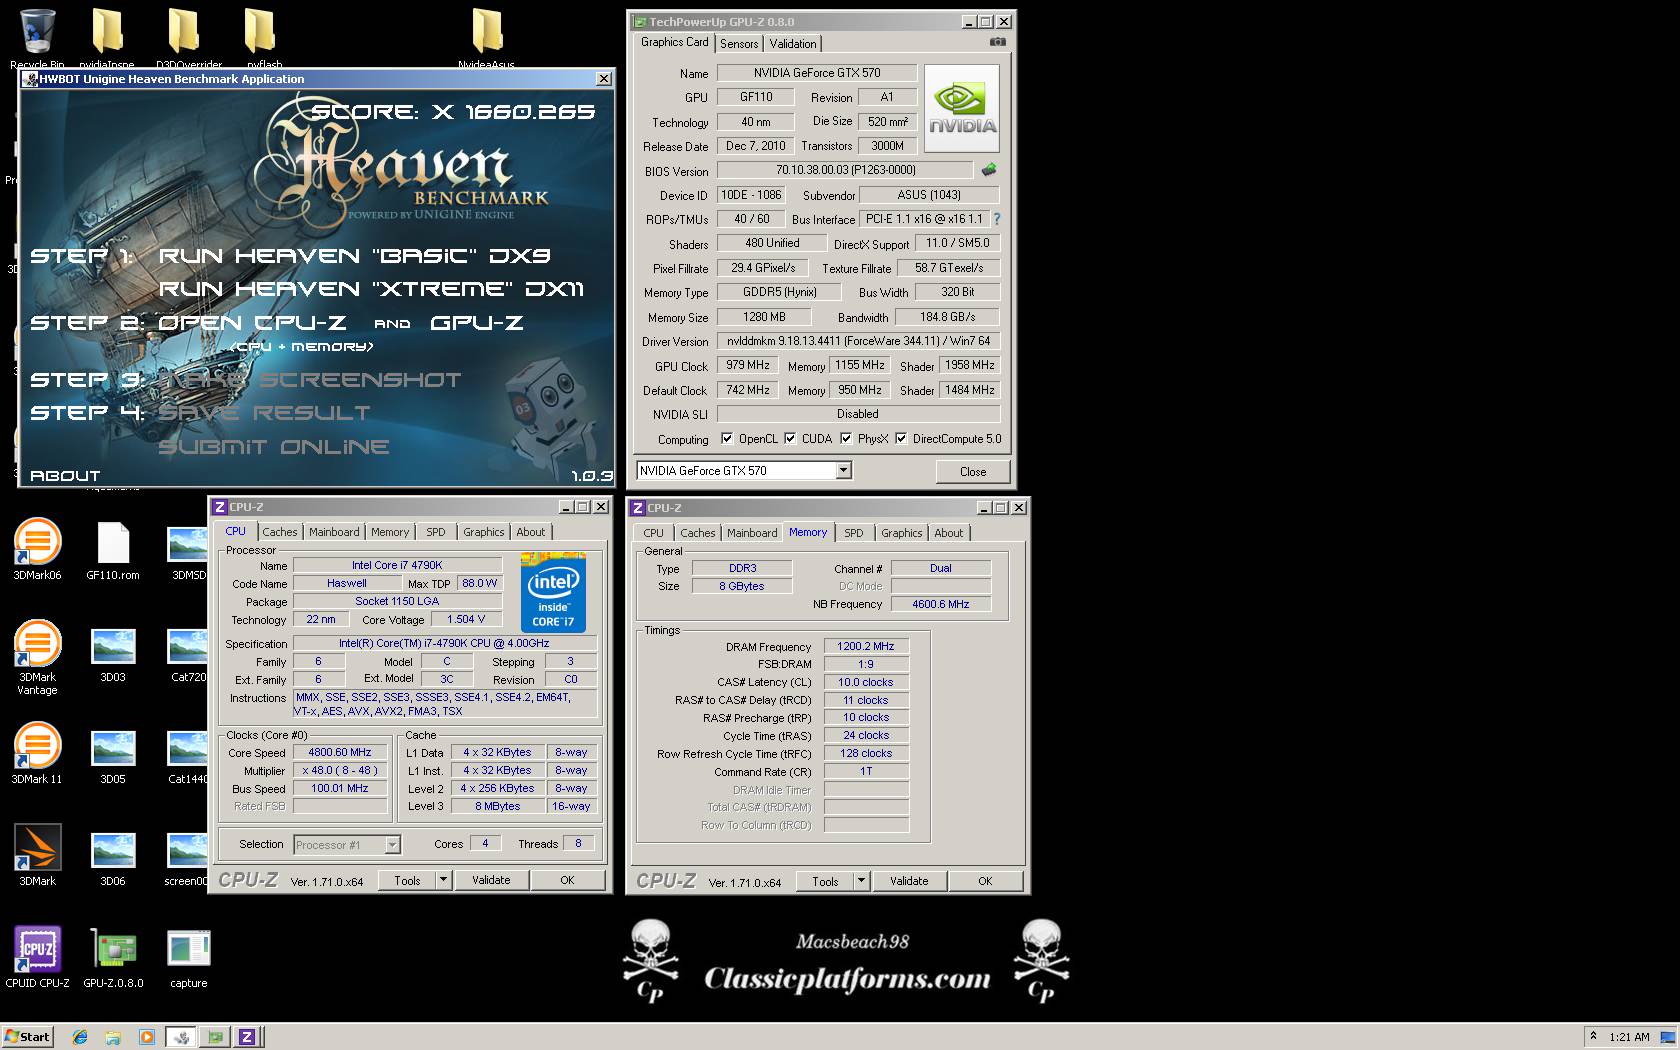This screenshot has height=1050, width=1680.
Task: Click the Start button
Action: (x=27, y=1037)
